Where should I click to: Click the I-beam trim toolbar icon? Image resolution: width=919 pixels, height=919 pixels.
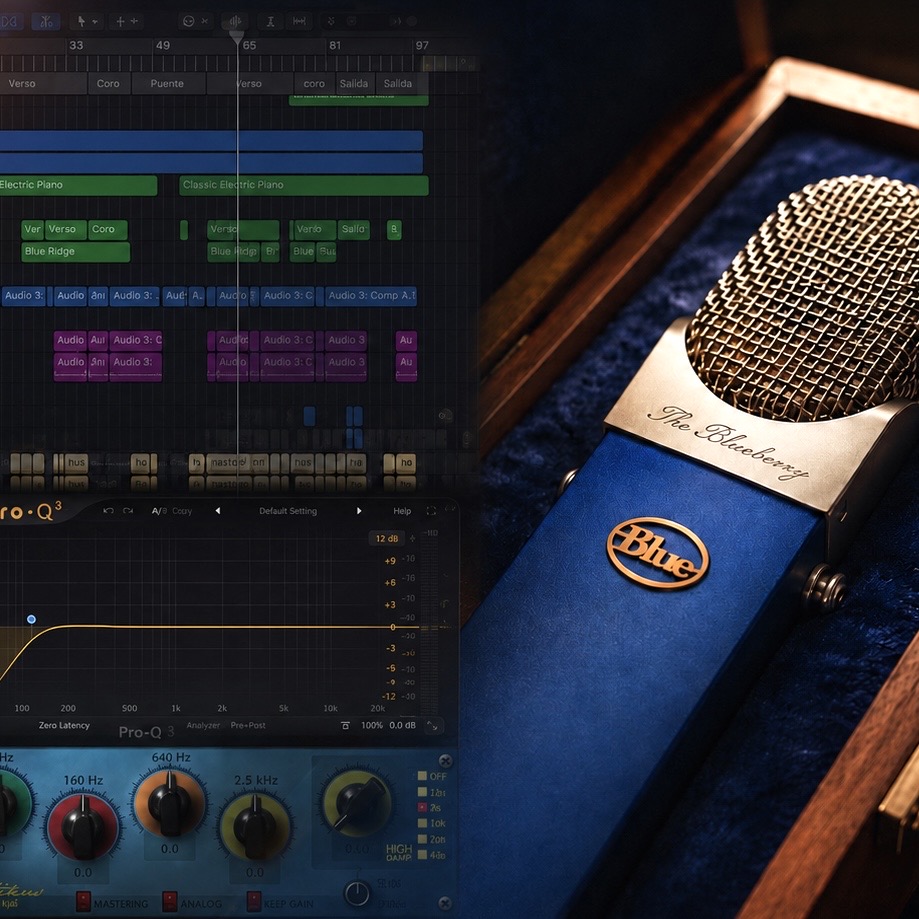pyautogui.click(x=270, y=22)
